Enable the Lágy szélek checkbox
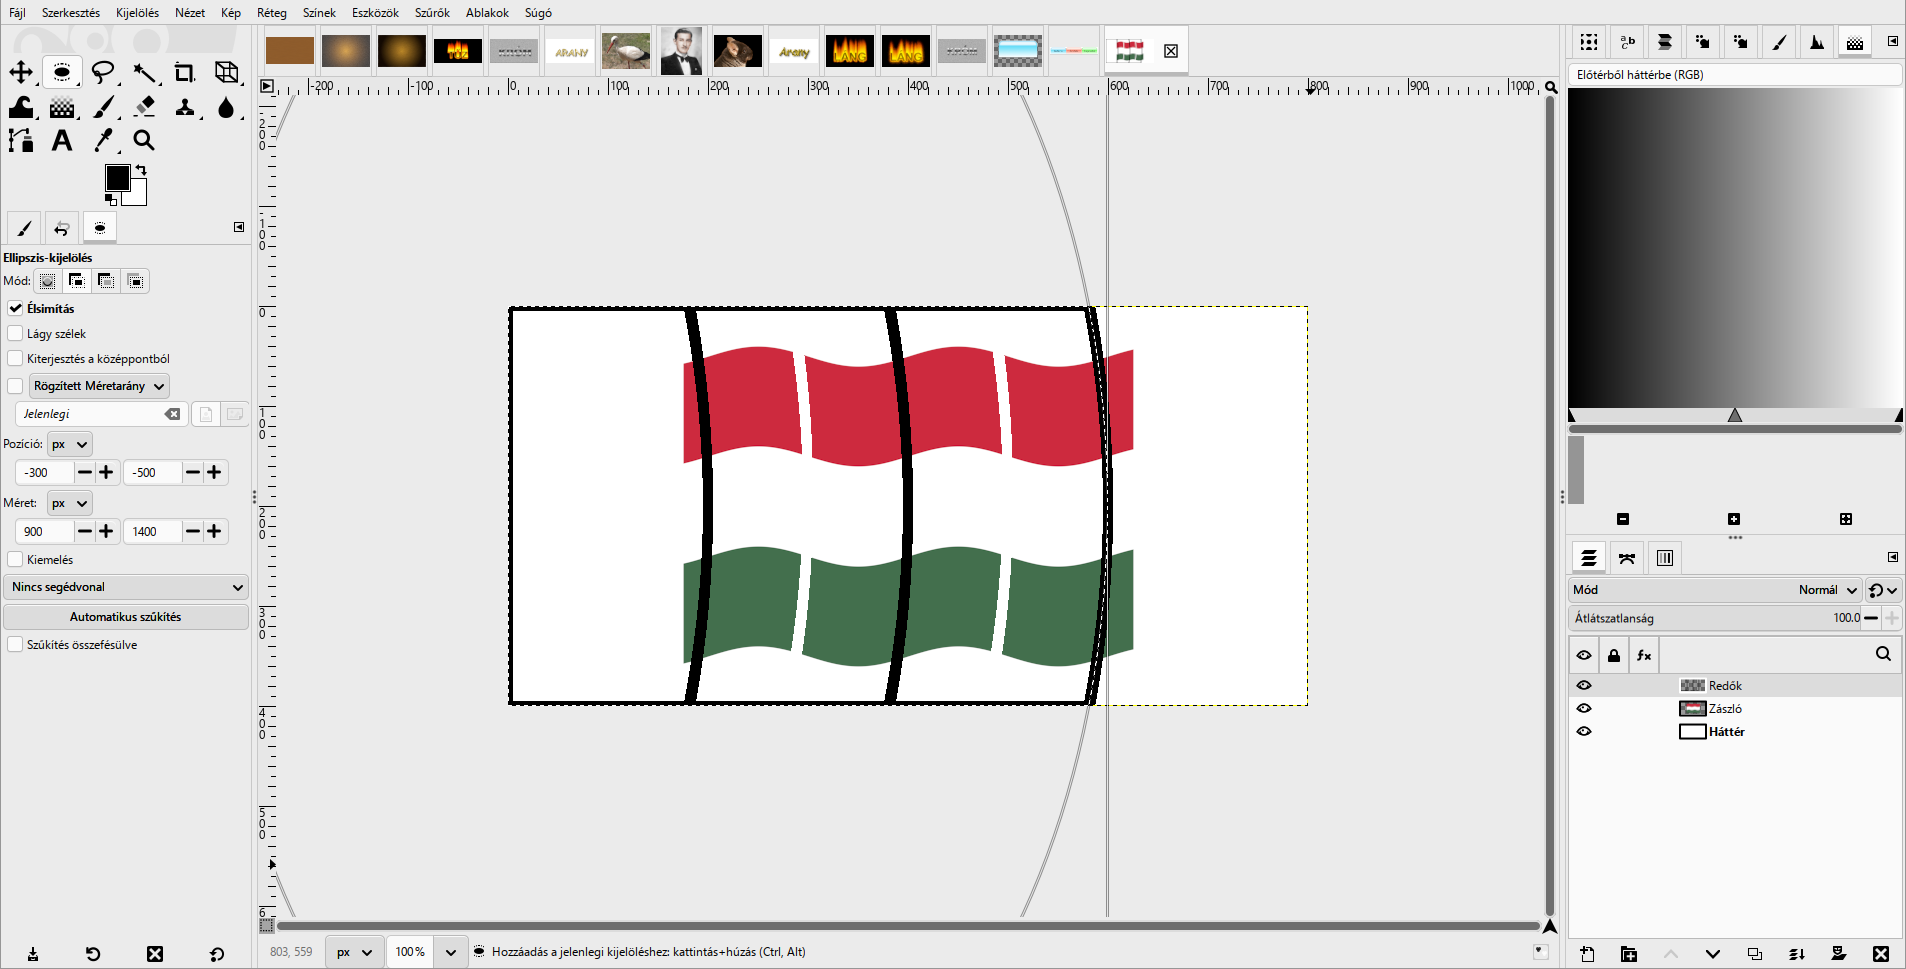This screenshot has height=969, width=1906. click(15, 333)
